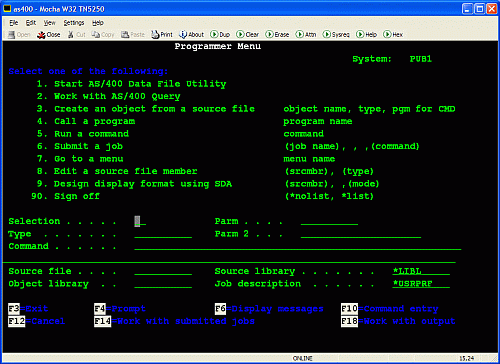Viewport: 500px width, 364px height.
Task: Click the Selection input field
Action: pos(140,221)
